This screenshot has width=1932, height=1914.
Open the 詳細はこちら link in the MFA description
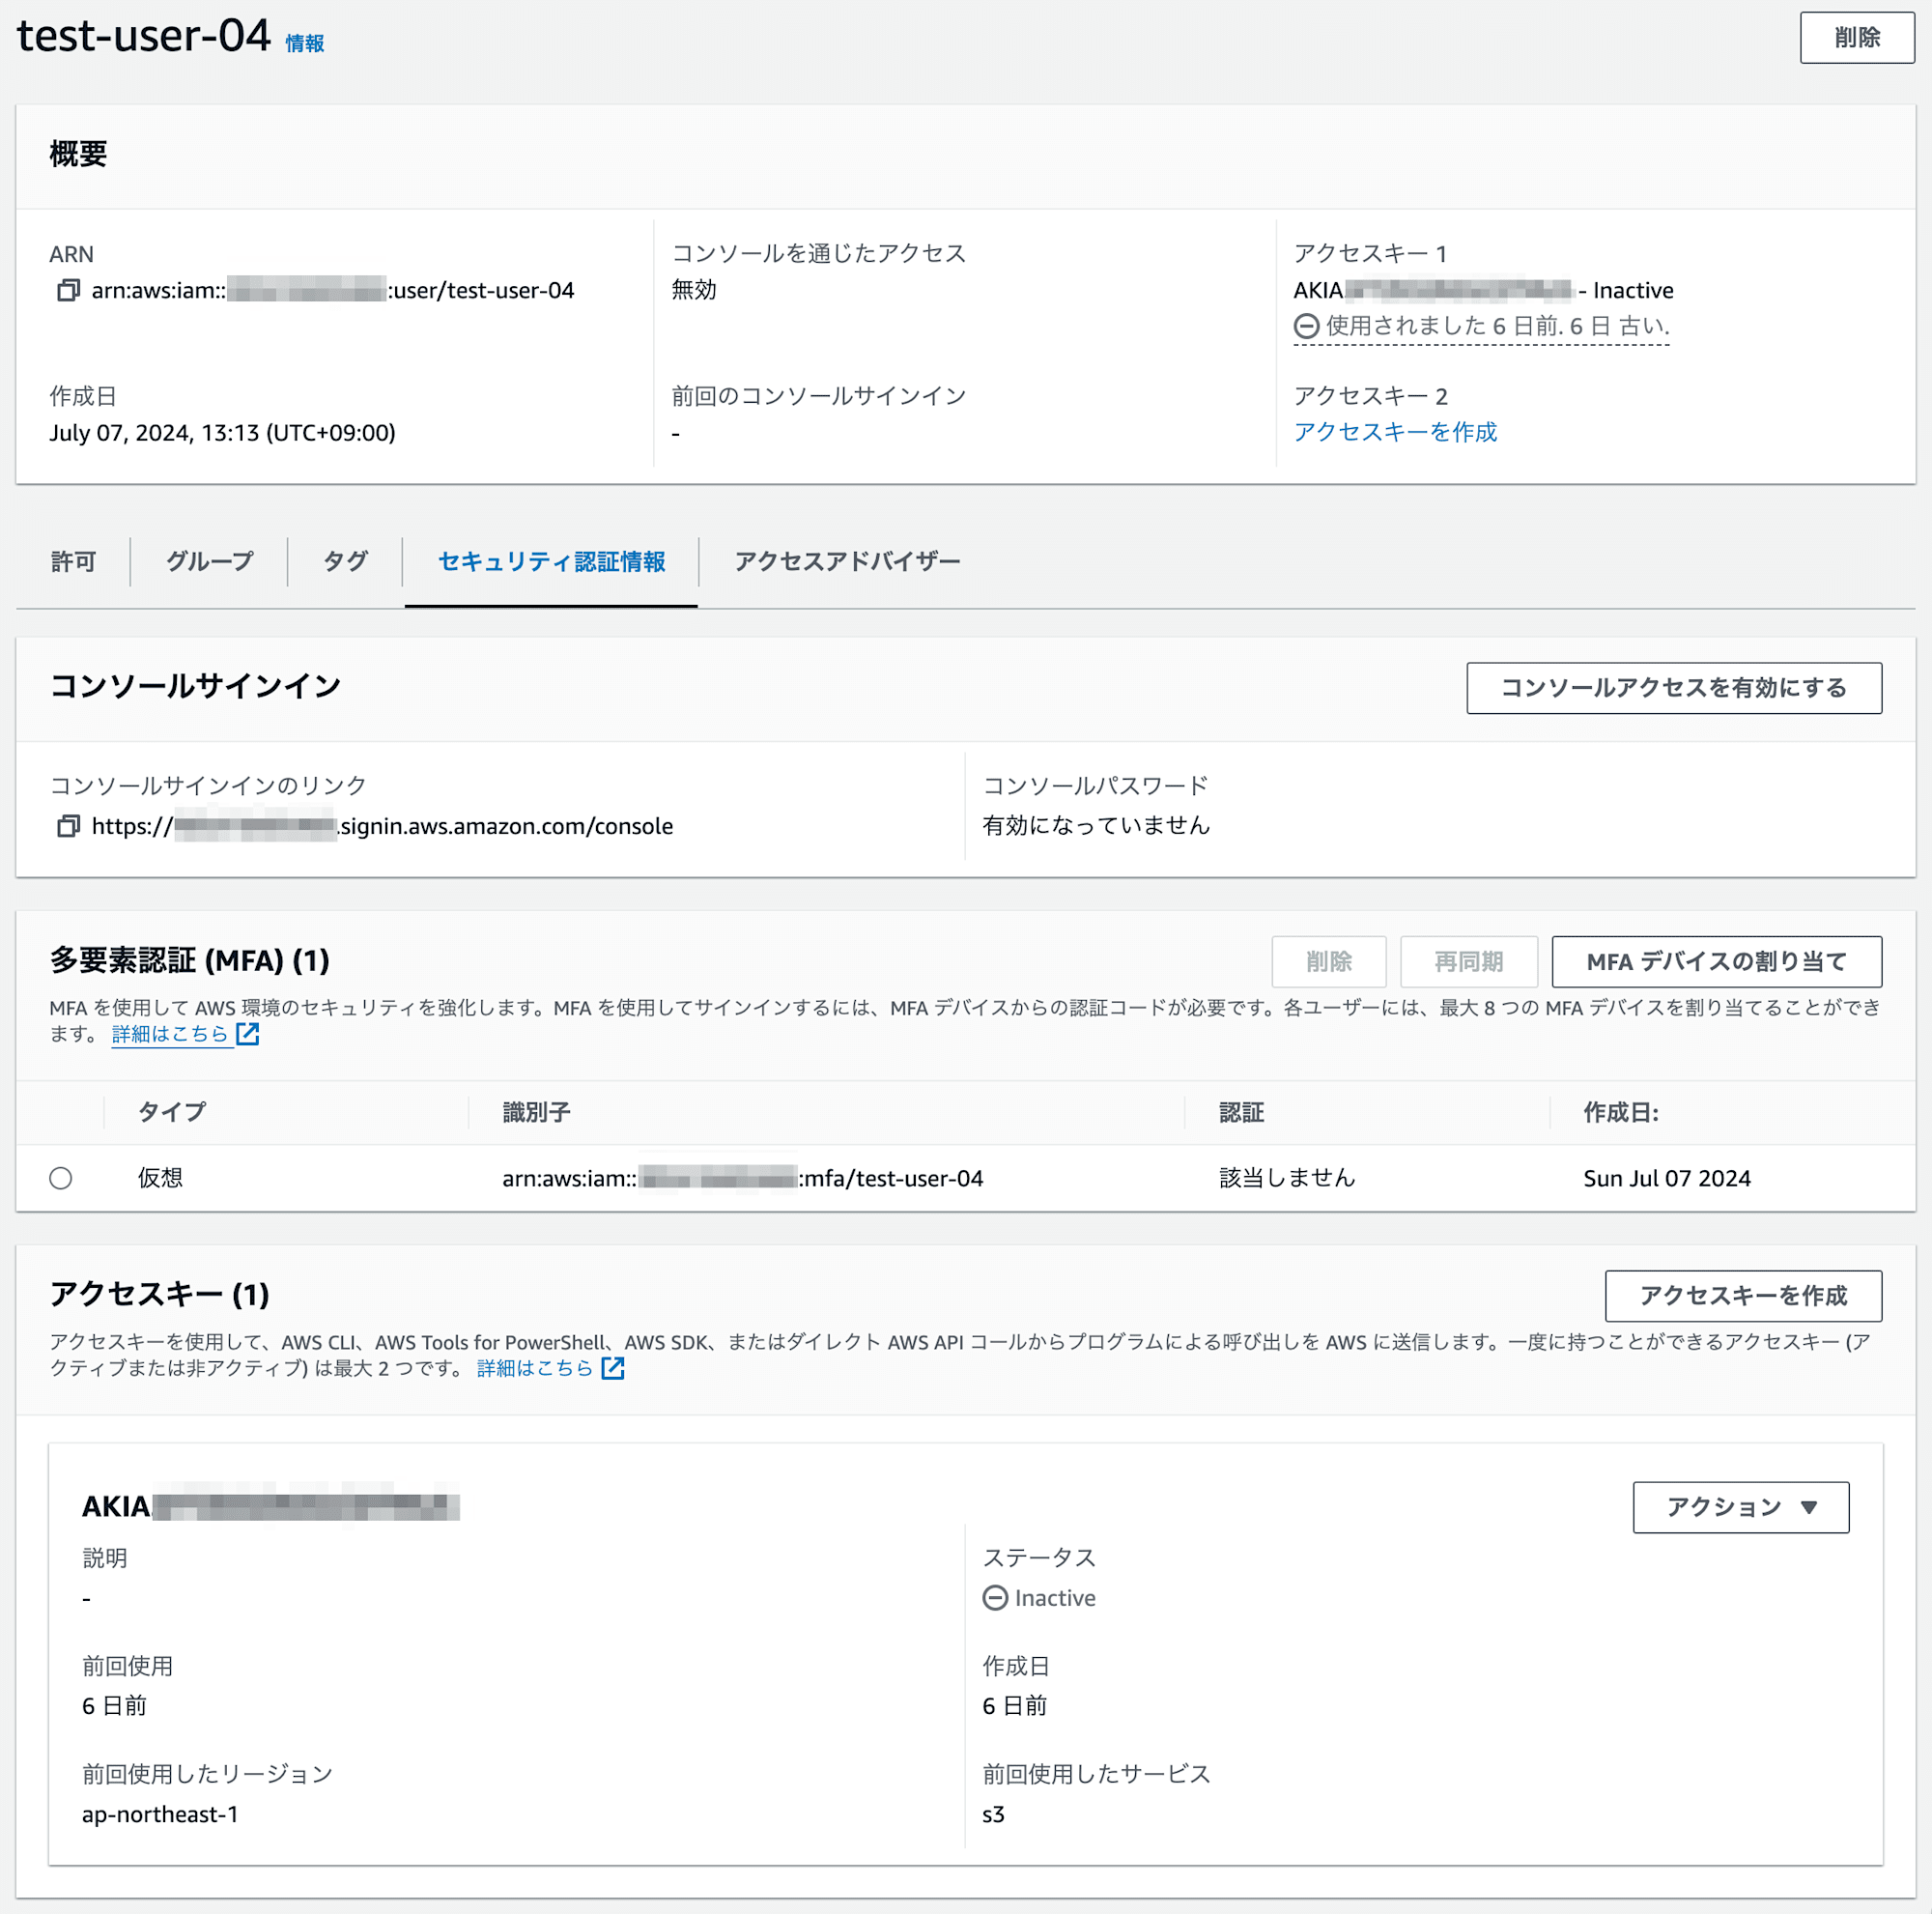[170, 1034]
